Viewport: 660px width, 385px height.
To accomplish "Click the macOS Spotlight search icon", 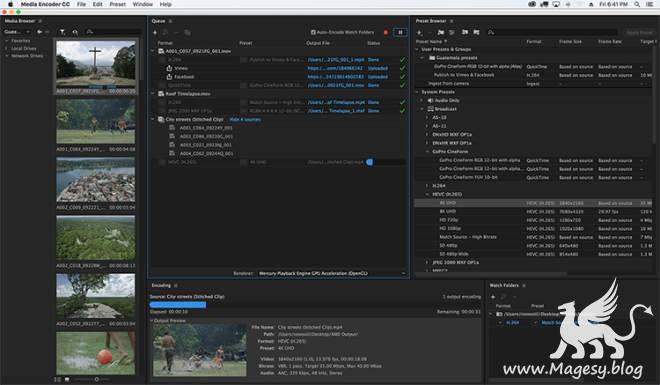I will (x=637, y=4).
